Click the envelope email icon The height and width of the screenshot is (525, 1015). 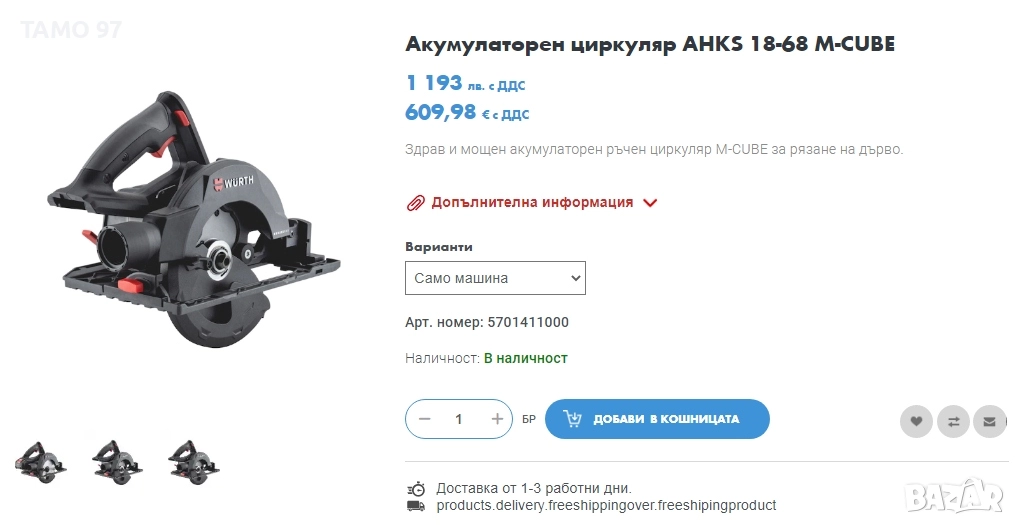coord(990,421)
